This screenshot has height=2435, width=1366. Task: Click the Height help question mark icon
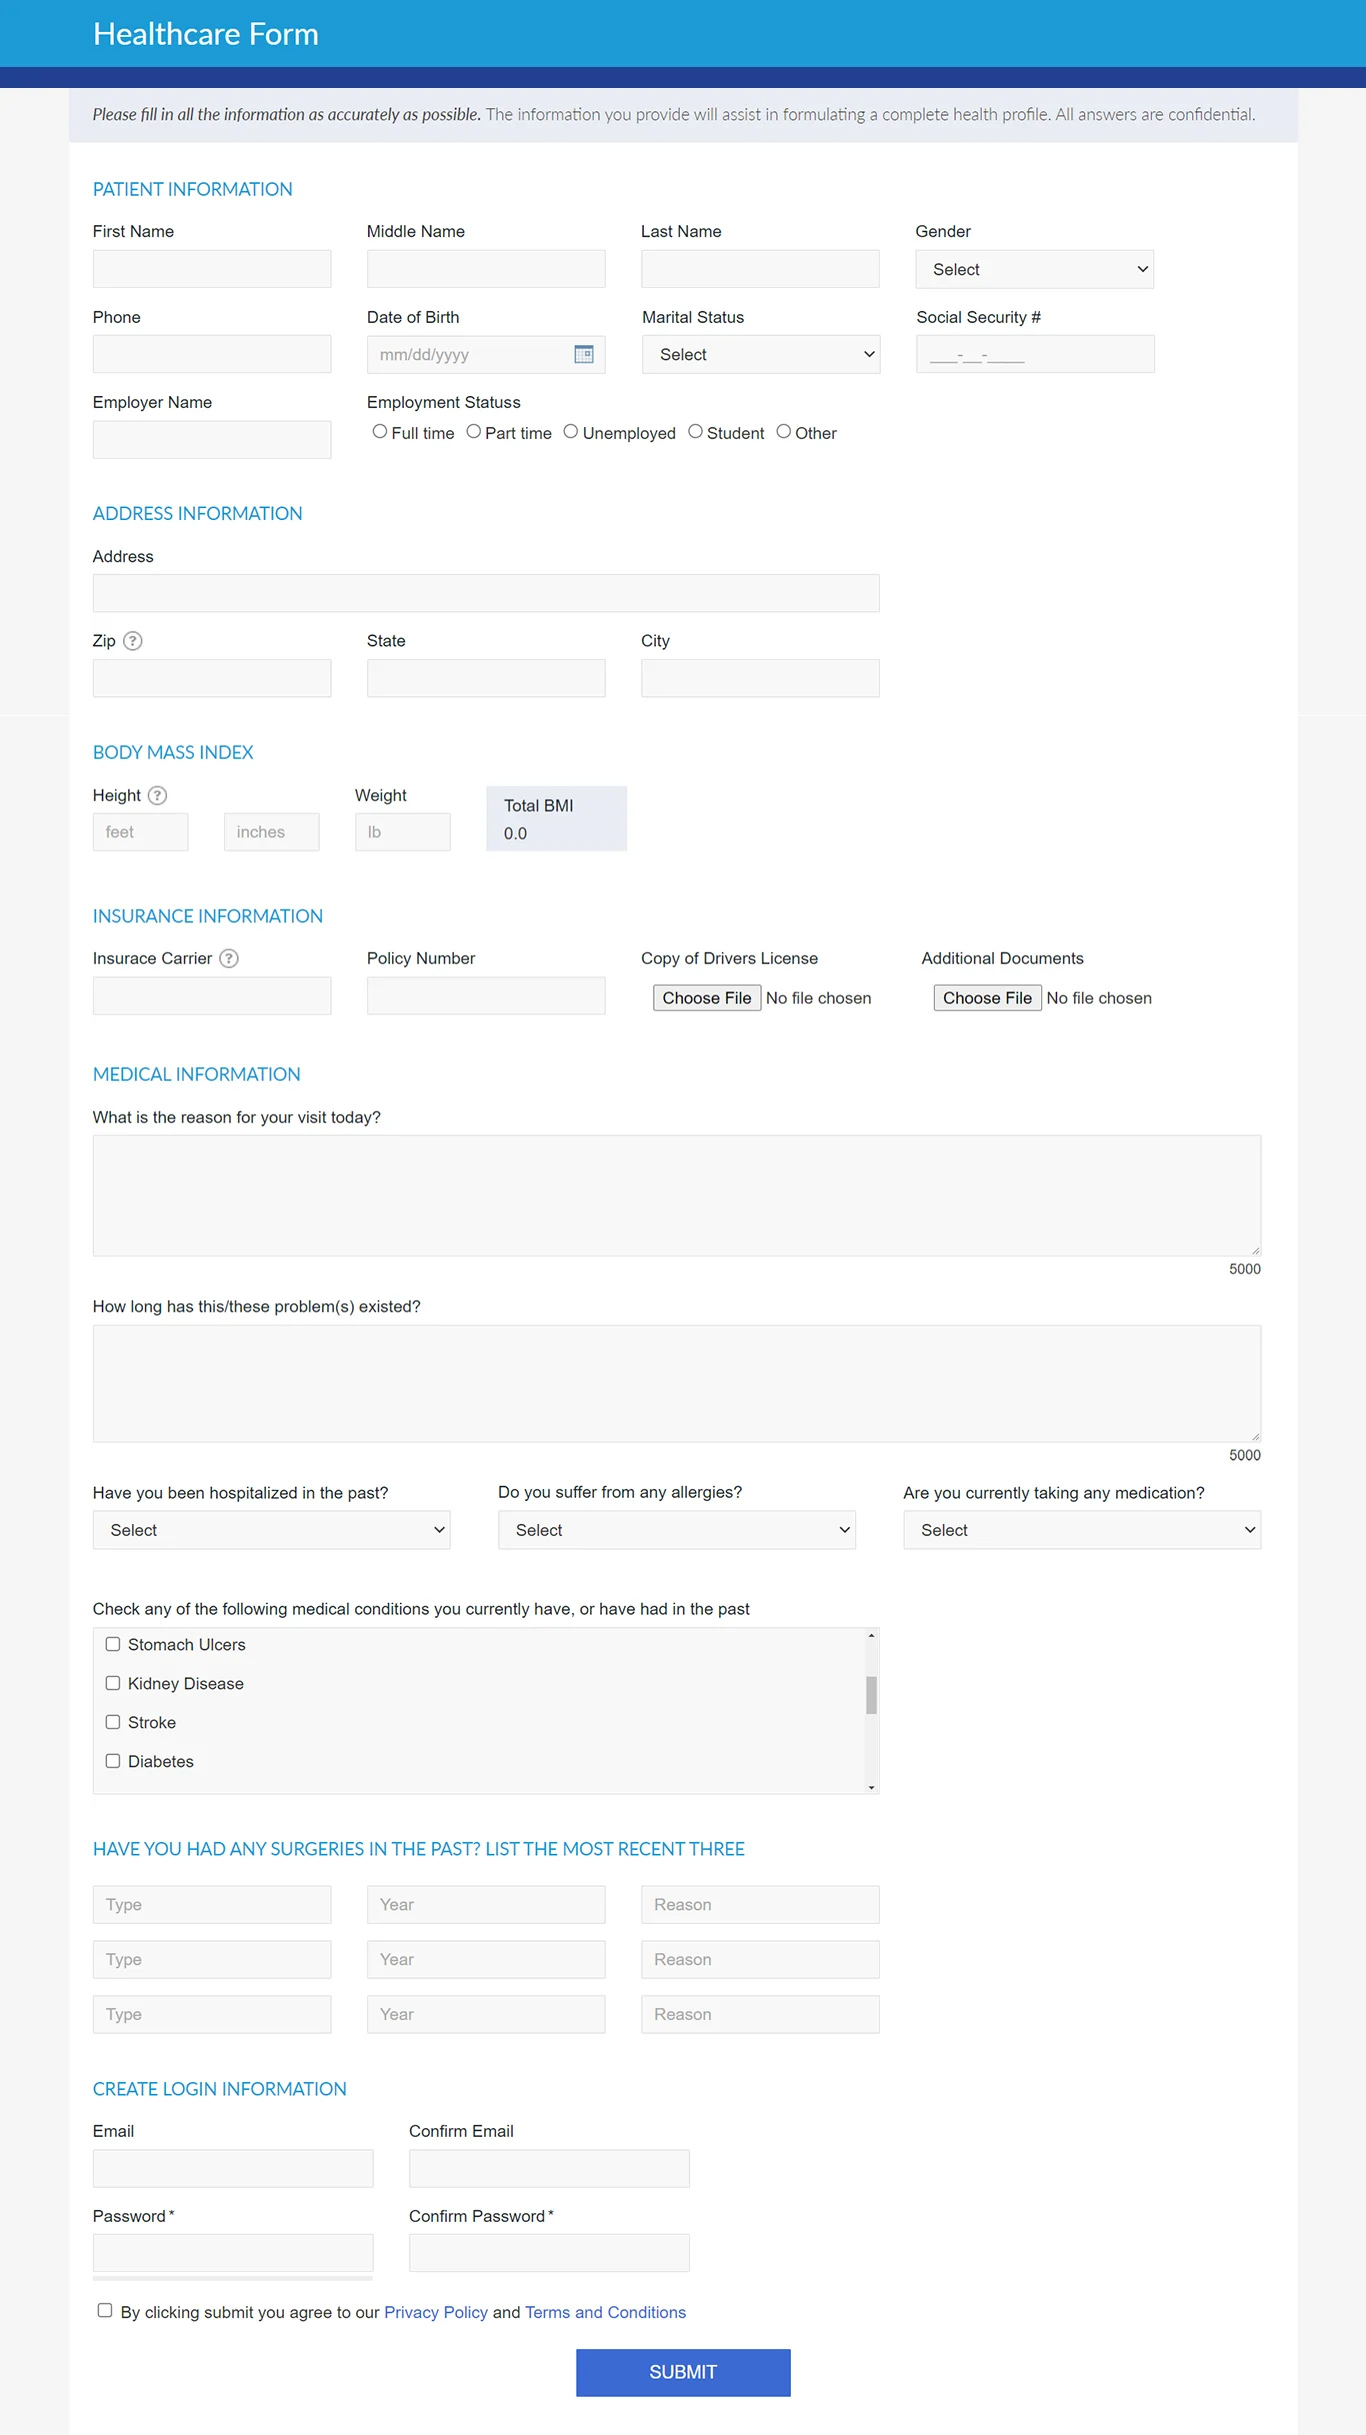157,795
